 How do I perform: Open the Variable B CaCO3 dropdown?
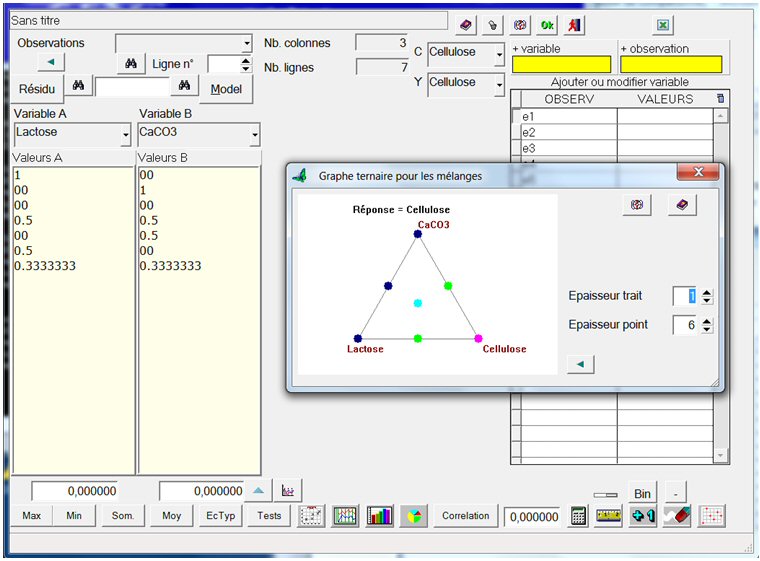(254, 134)
